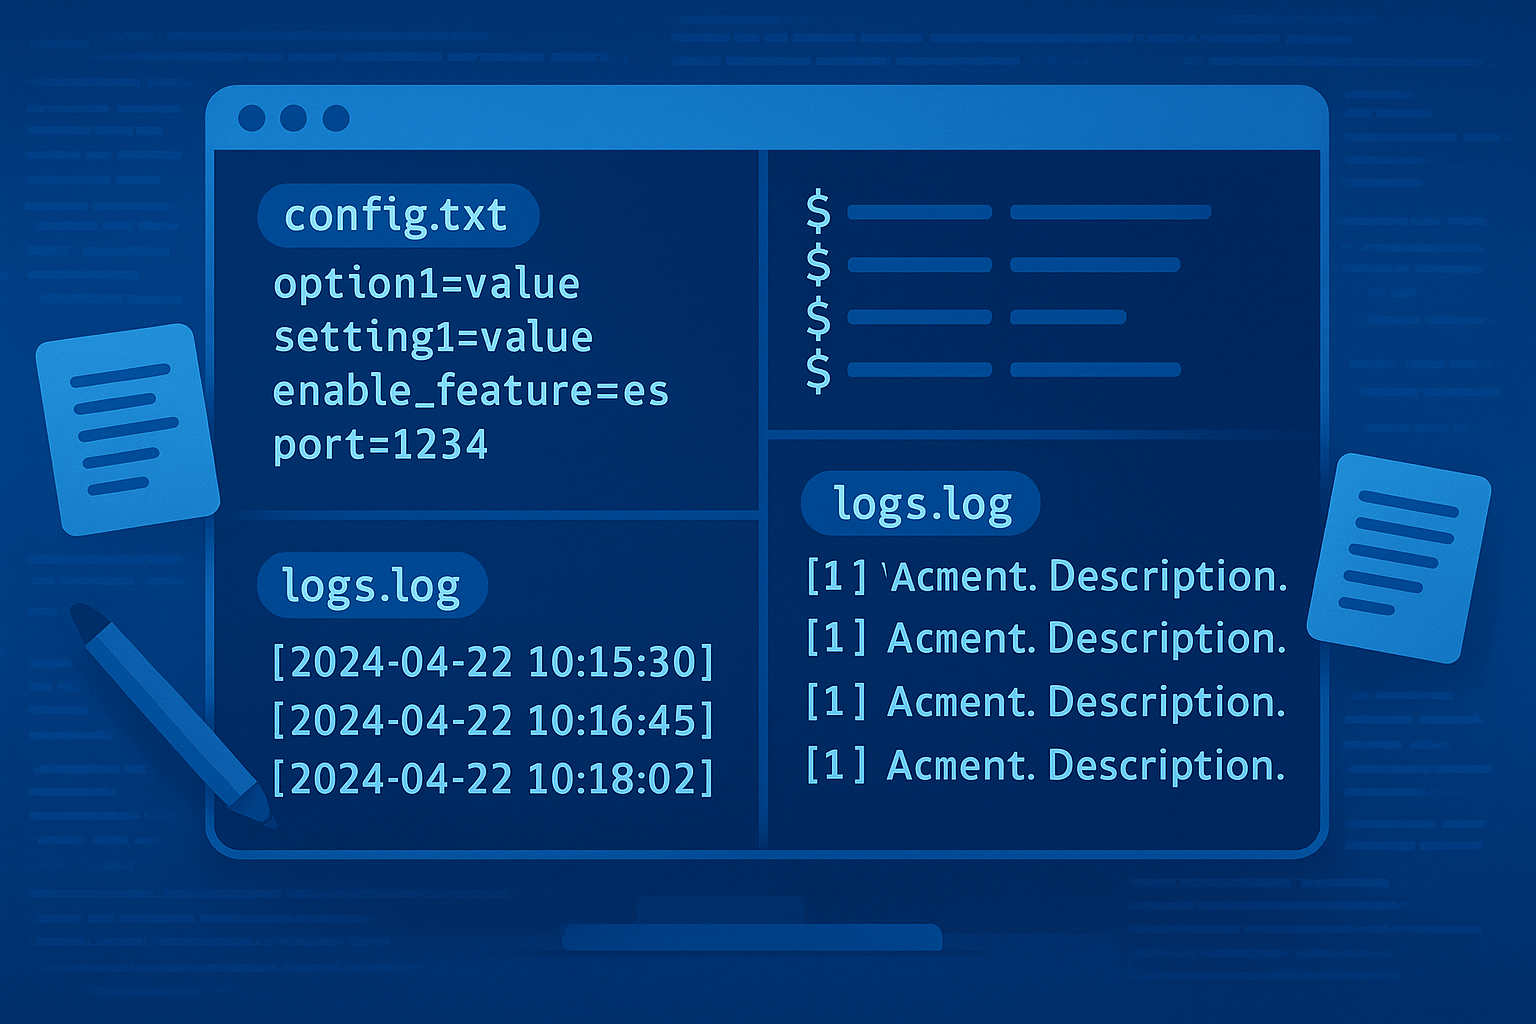
Task: Open the logs.log tab above the timestamps
Action: click(x=371, y=586)
